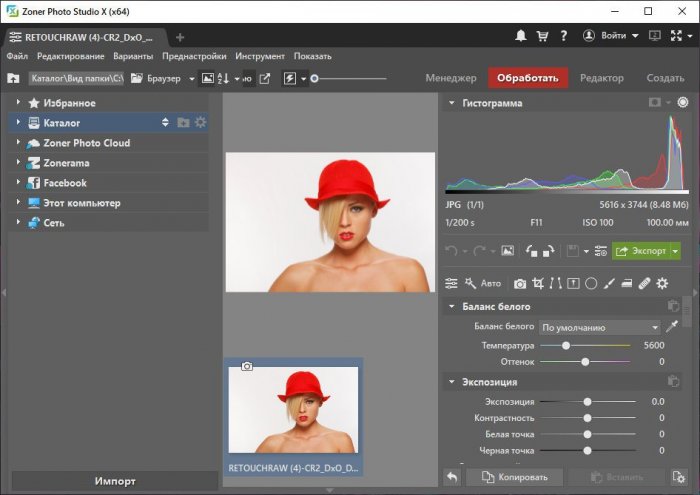
Task: Click the Temperature slider handle
Action: point(566,345)
